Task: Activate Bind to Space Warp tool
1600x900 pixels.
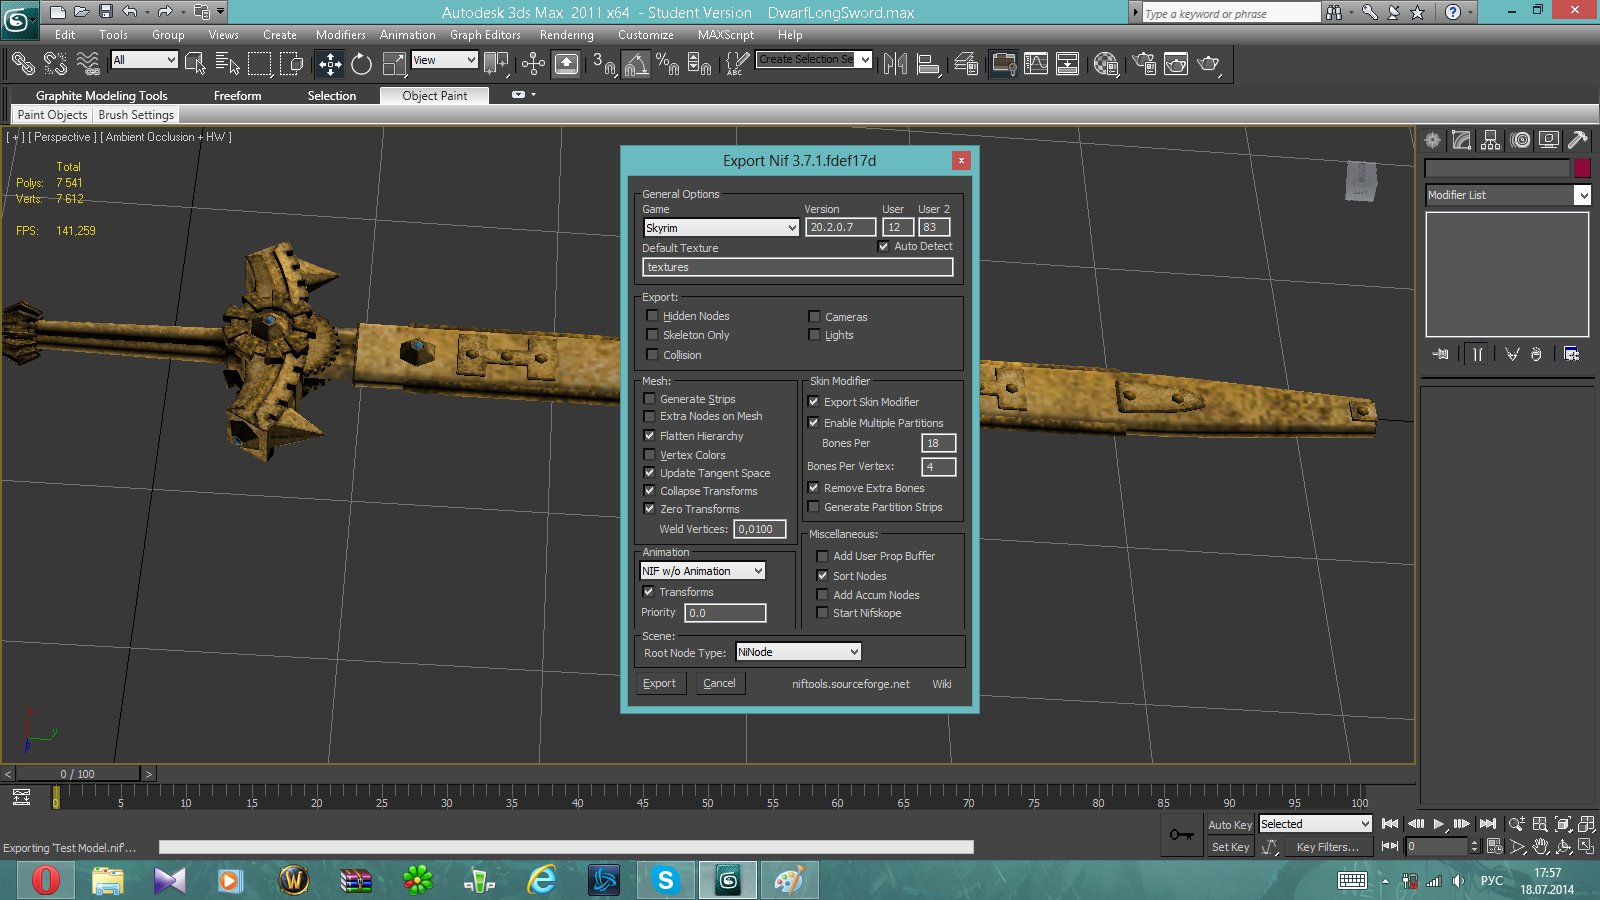Action: tap(88, 64)
